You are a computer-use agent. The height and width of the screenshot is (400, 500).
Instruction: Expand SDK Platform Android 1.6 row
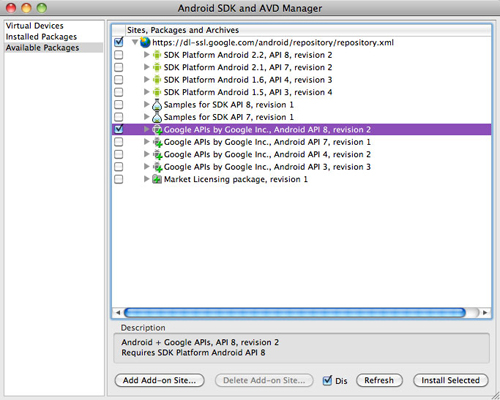click(146, 80)
